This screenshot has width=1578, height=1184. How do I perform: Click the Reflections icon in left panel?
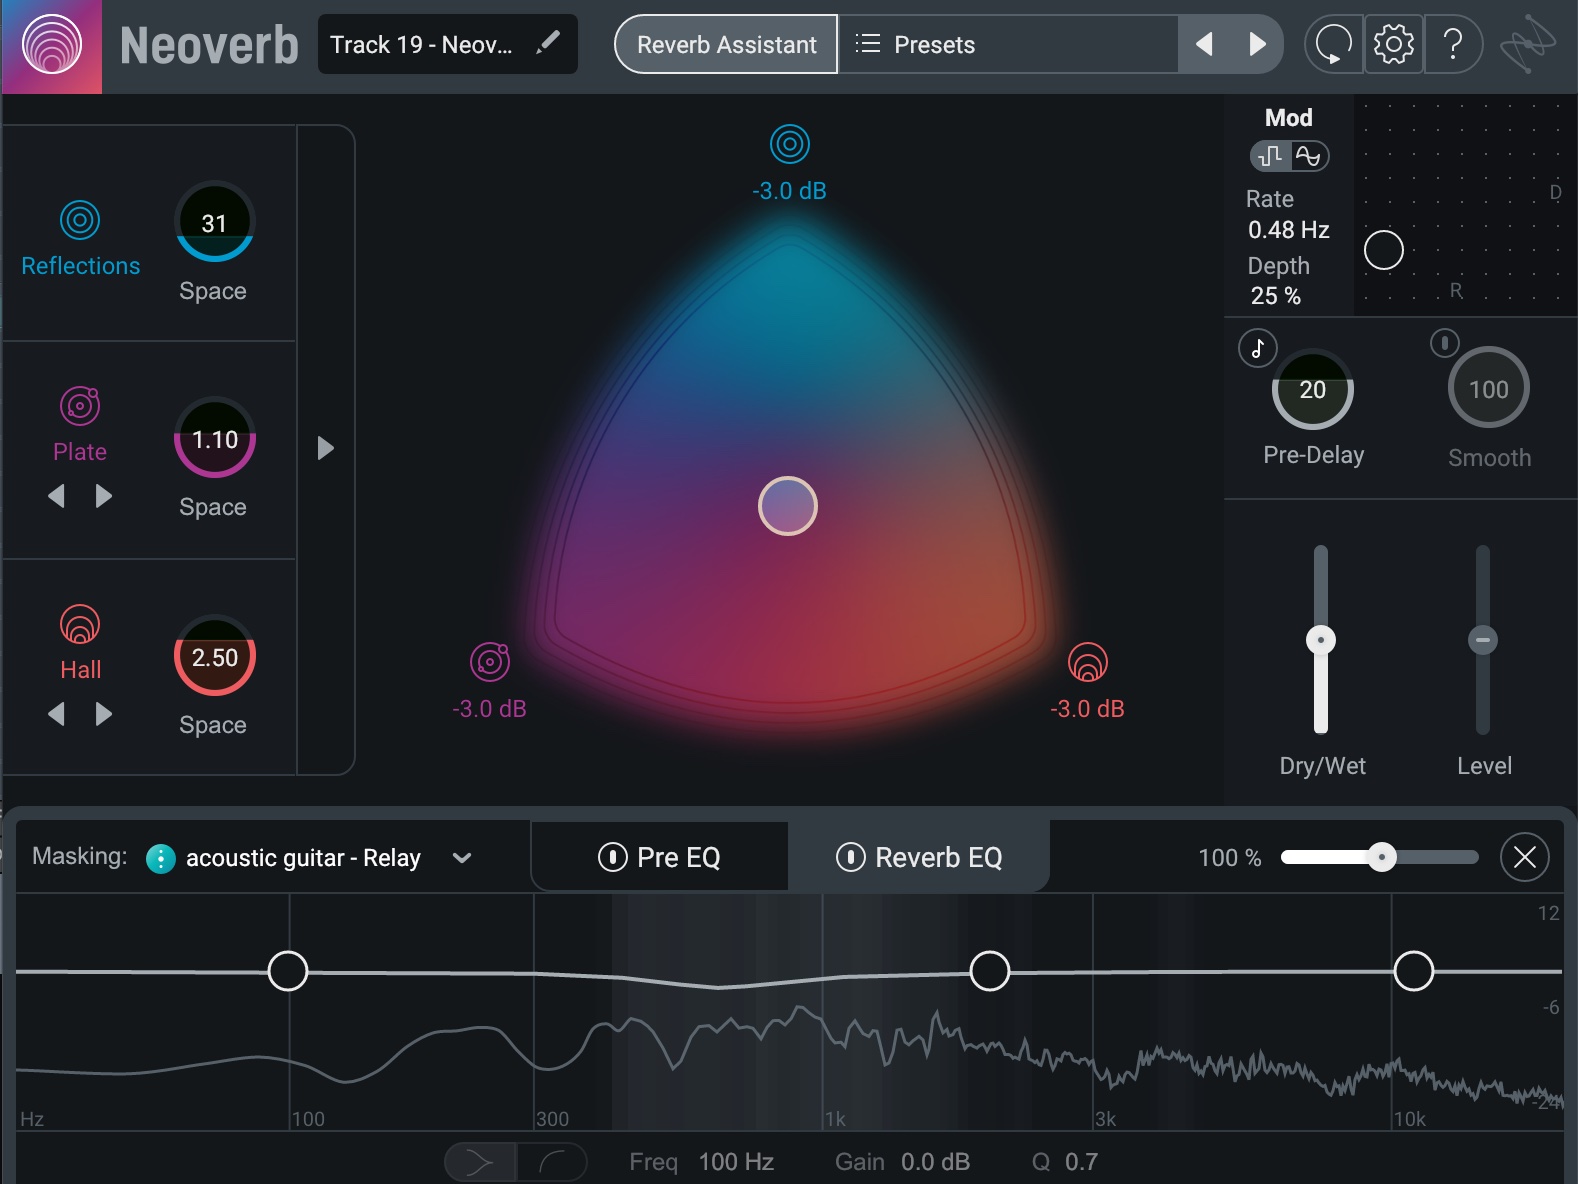pos(80,220)
